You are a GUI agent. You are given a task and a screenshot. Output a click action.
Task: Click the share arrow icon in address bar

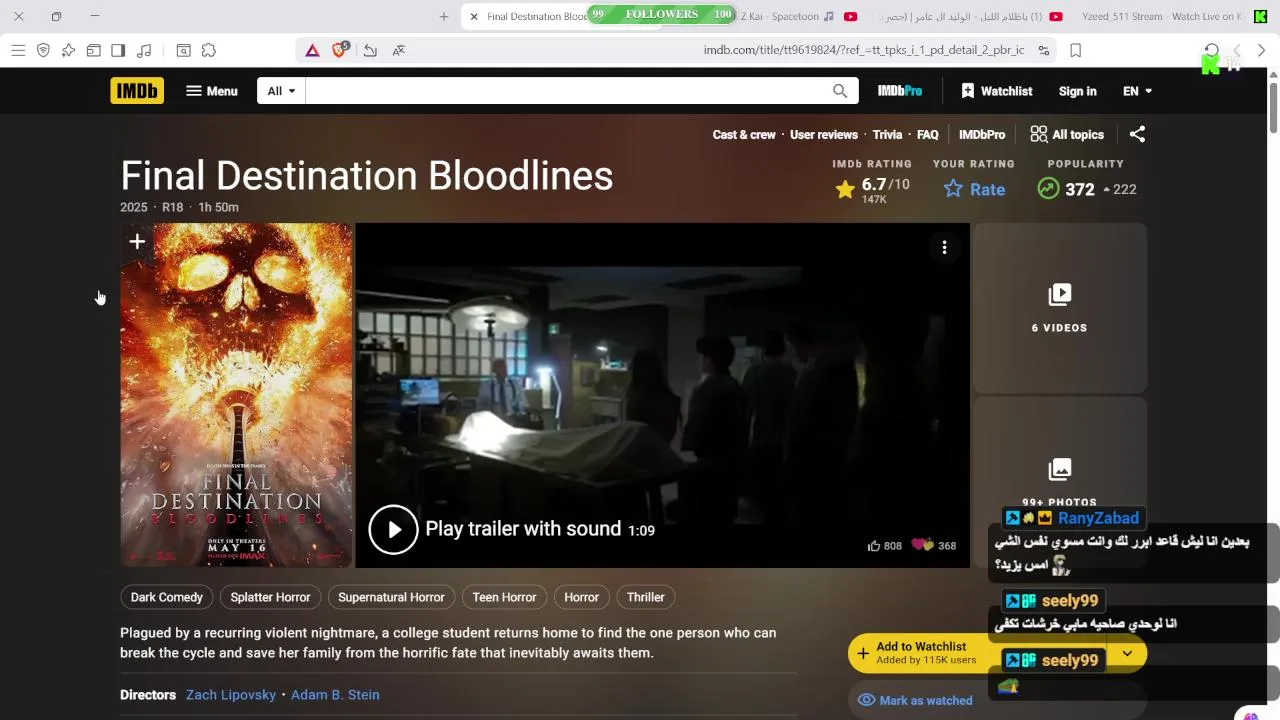[x=370, y=50]
